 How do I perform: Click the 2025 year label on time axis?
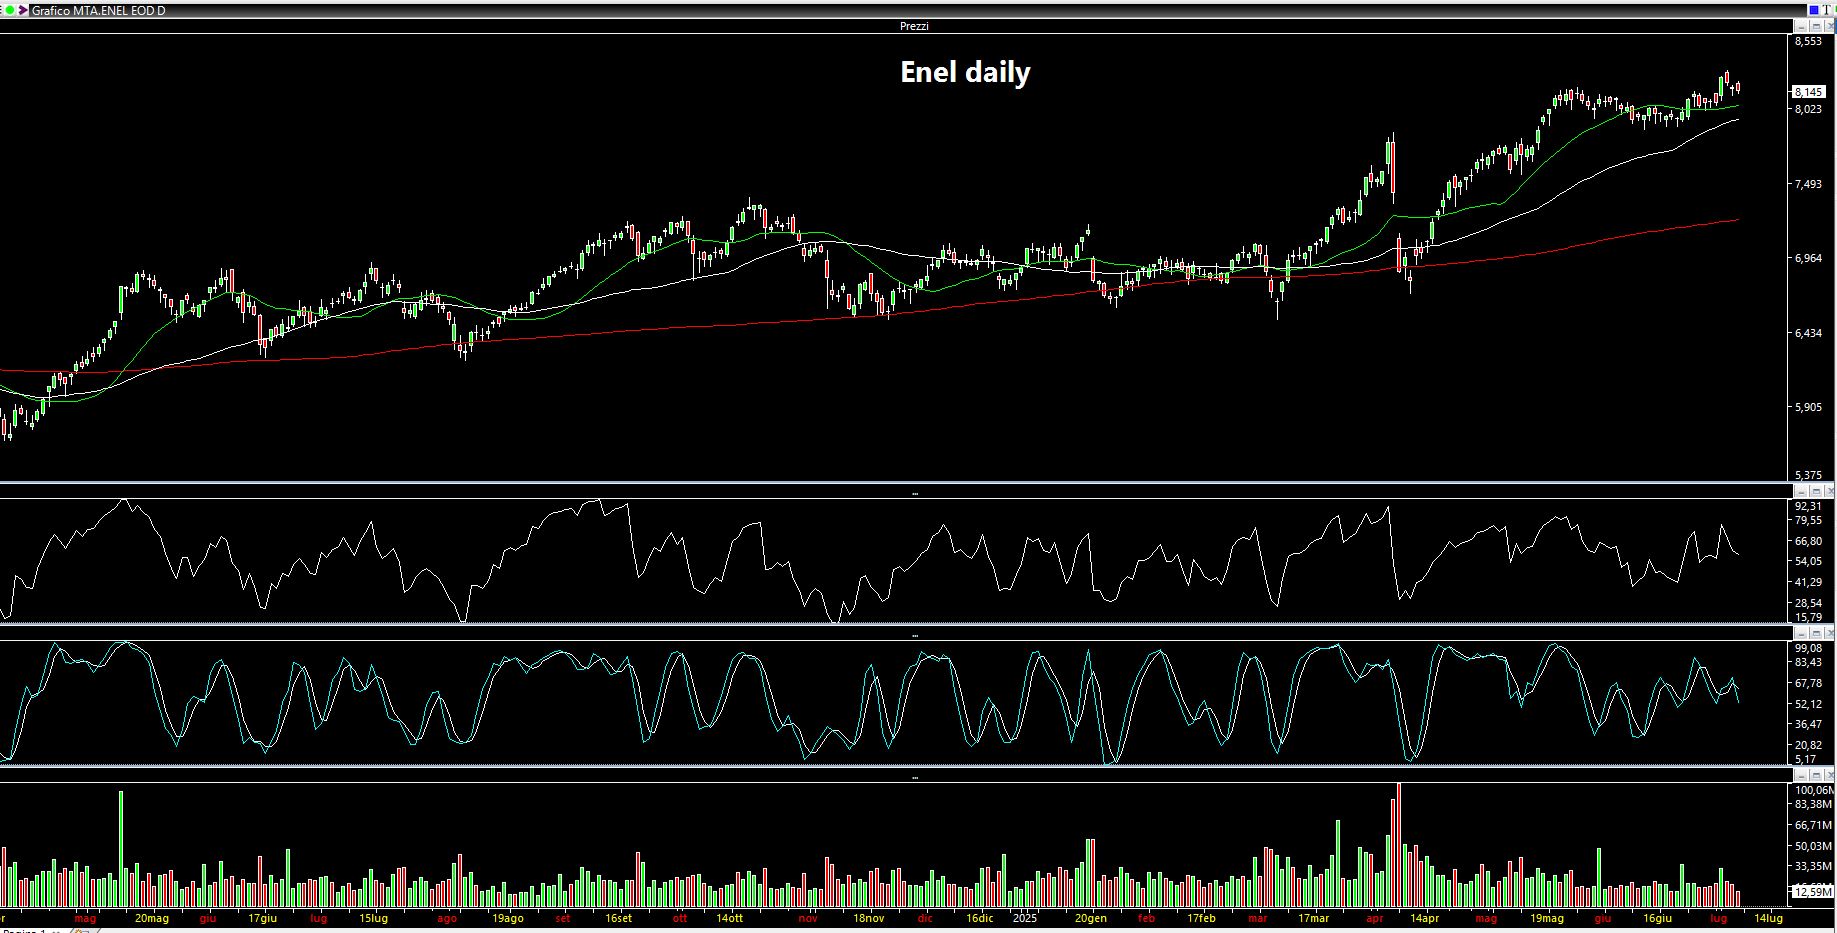[1025, 918]
